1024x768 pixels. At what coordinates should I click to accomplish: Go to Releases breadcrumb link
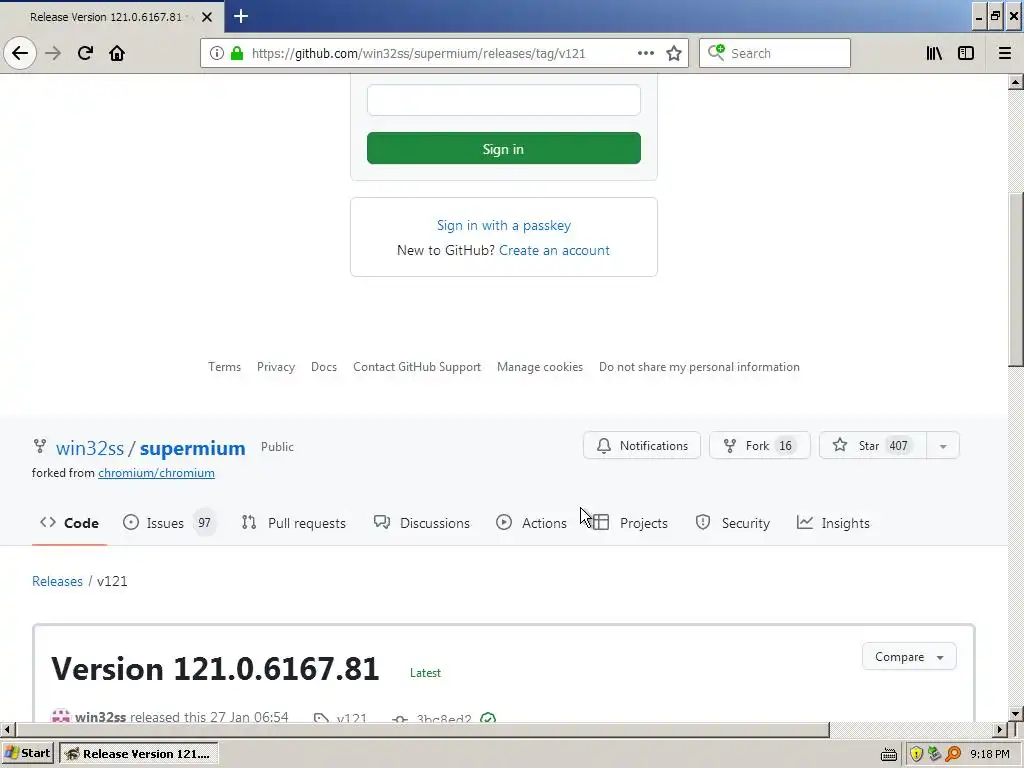click(57, 581)
